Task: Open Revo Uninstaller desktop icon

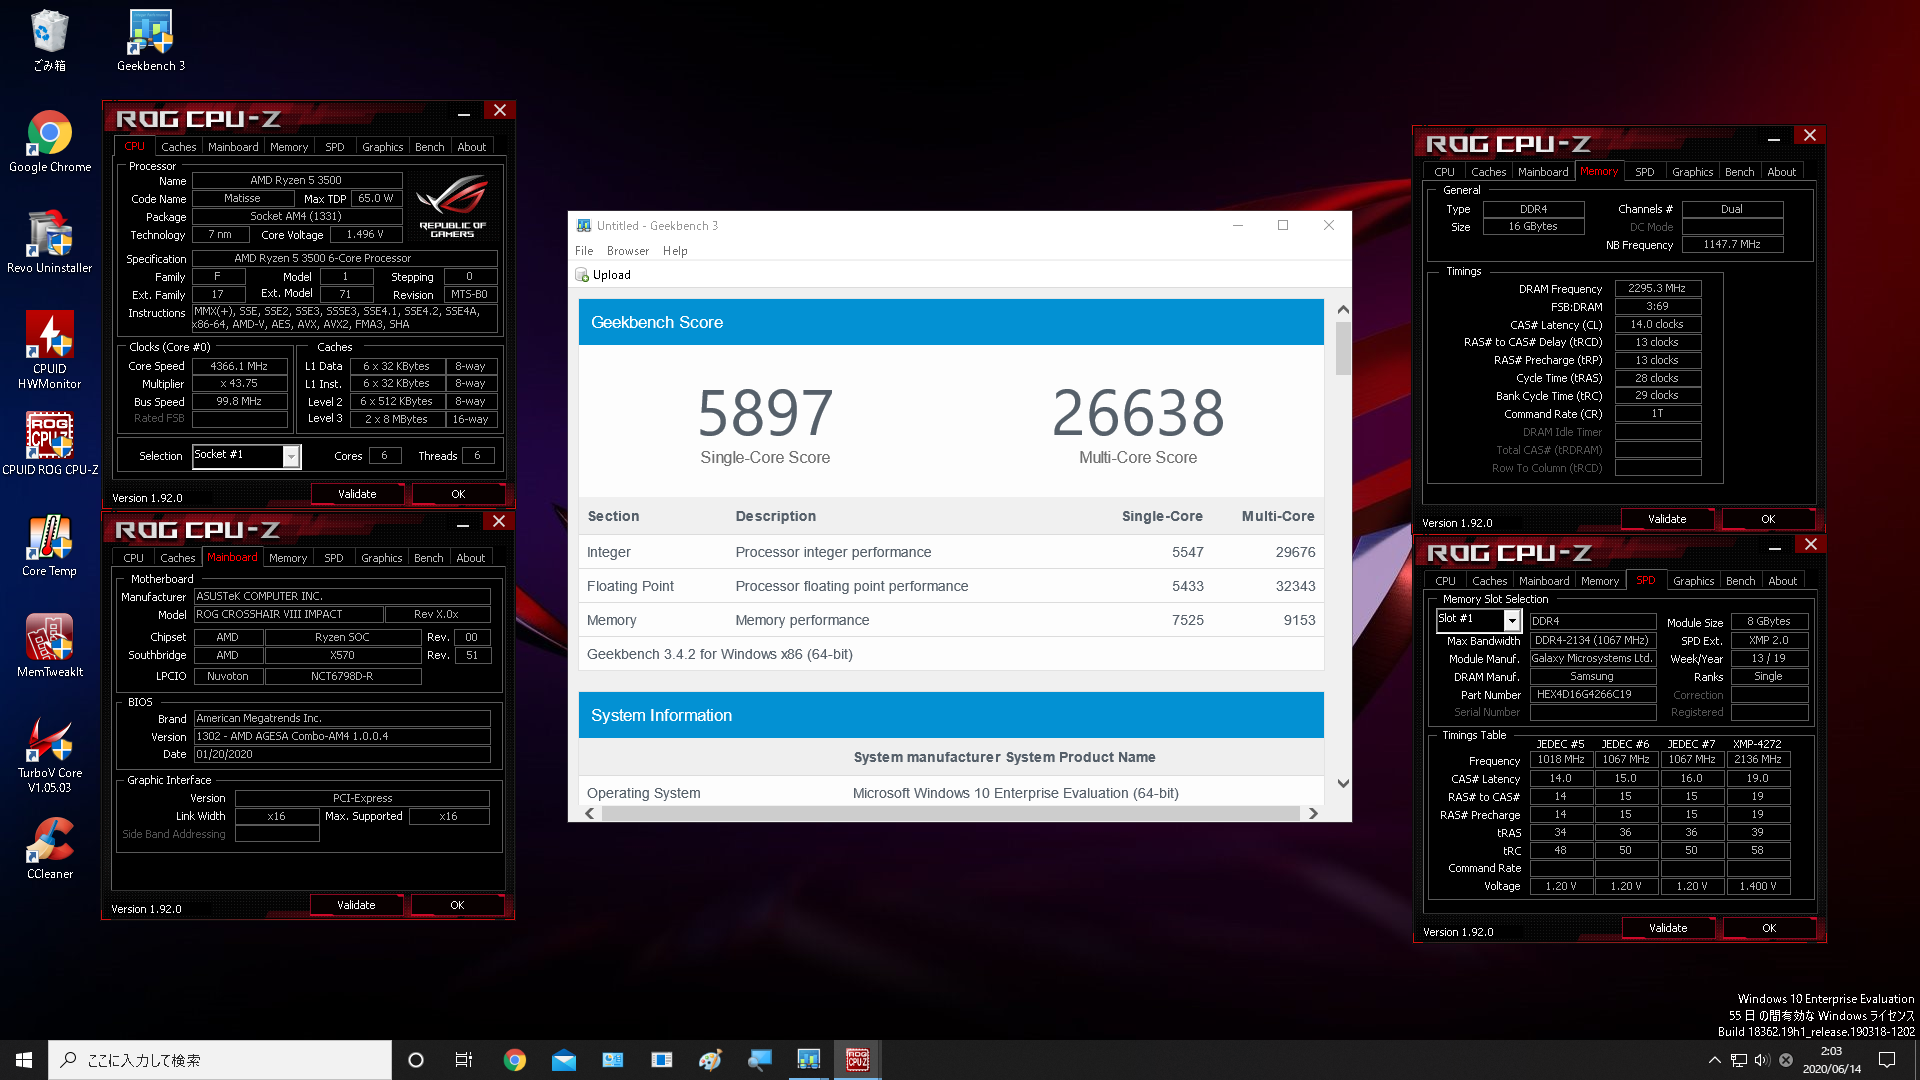Action: tap(50, 243)
